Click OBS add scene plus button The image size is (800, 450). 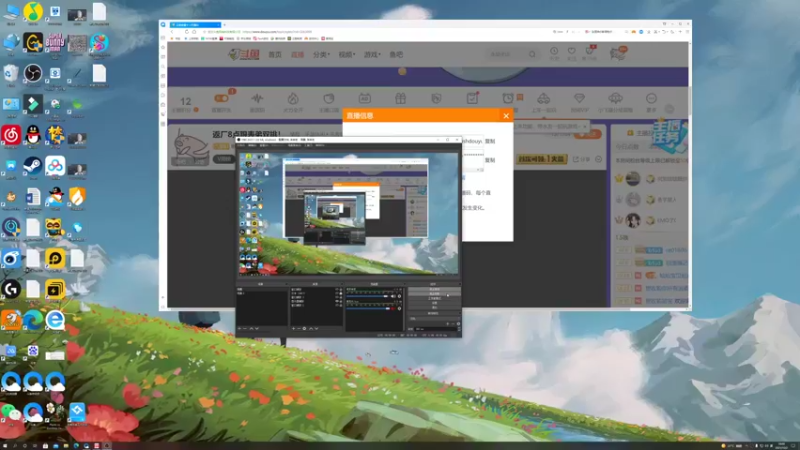point(239,329)
